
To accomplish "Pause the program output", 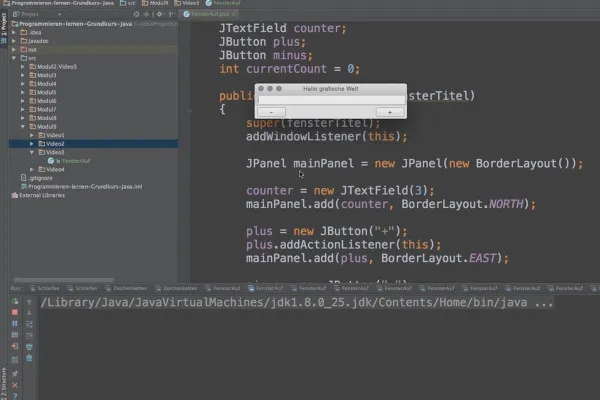I will (15, 324).
